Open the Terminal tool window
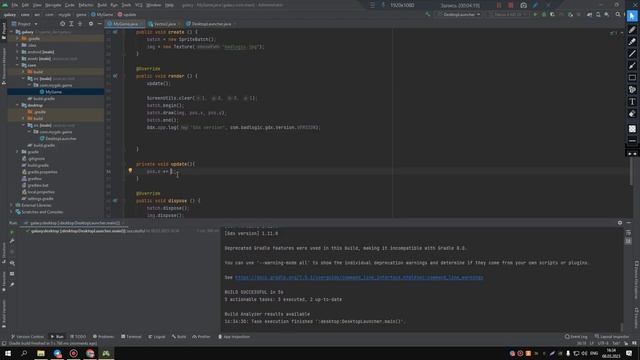This screenshot has height=360, width=640. [x=131, y=337]
